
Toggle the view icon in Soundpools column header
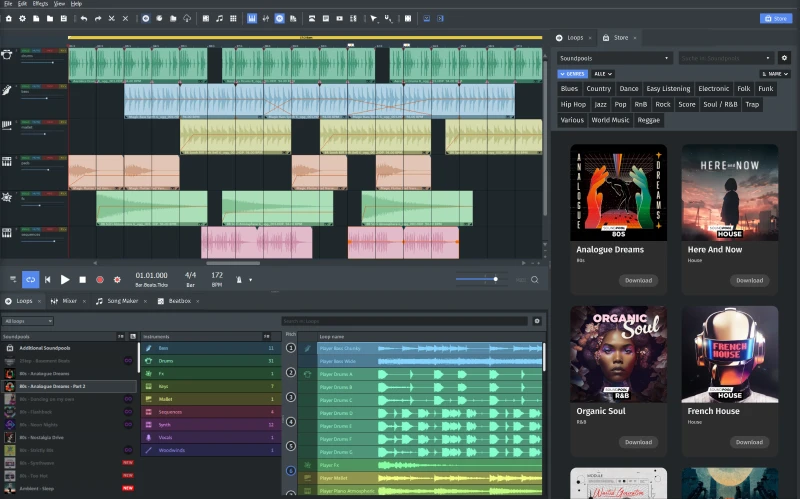tap(133, 336)
